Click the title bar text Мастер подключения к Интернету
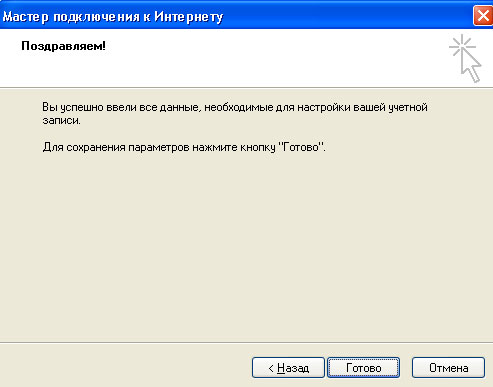The image size is (493, 387). tap(113, 17)
